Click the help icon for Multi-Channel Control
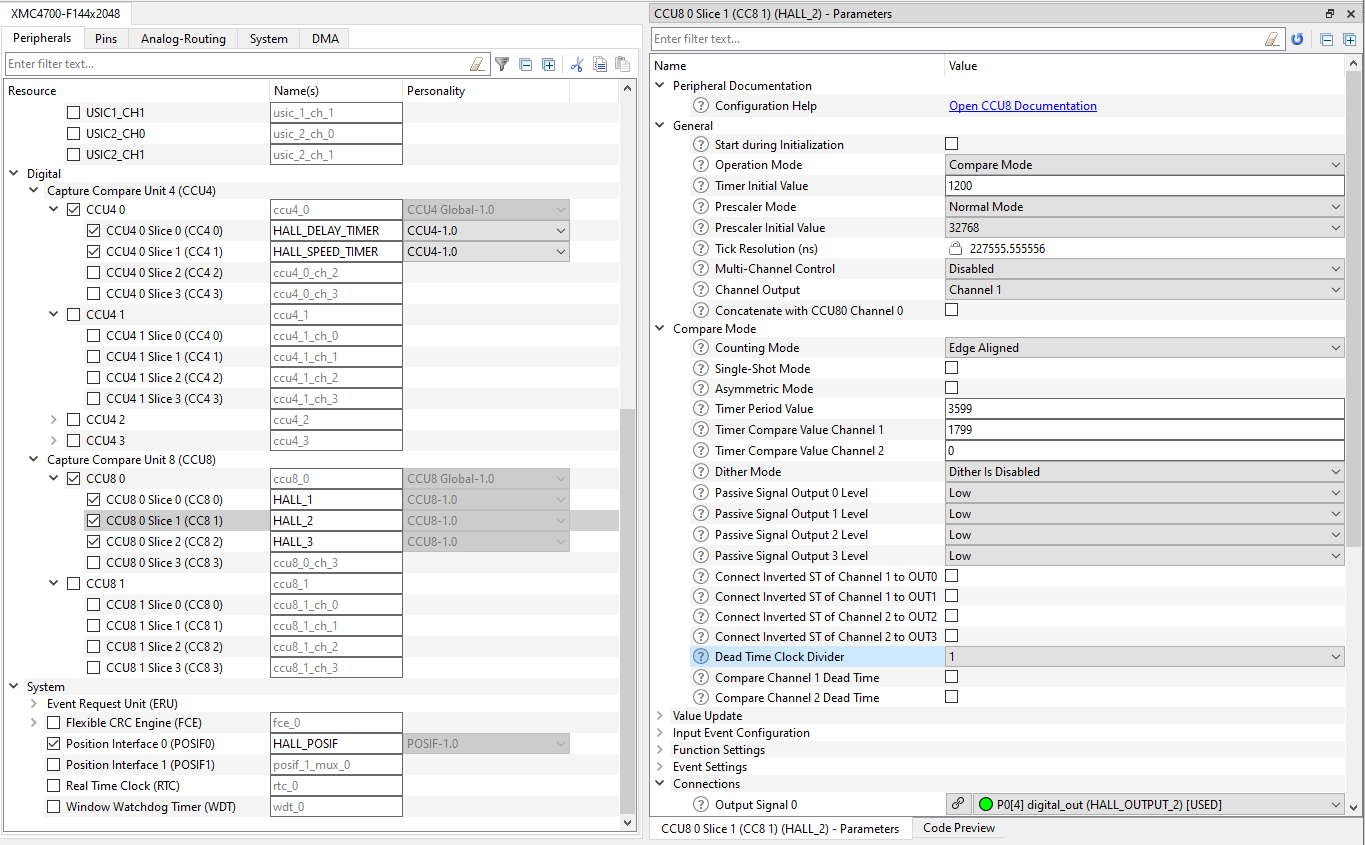 [701, 269]
